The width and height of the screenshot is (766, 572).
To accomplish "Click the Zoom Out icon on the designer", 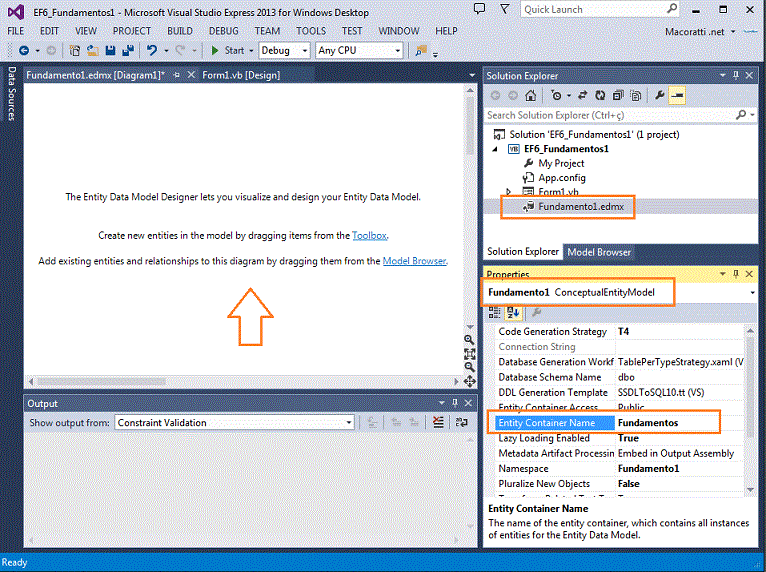I will pos(469,367).
